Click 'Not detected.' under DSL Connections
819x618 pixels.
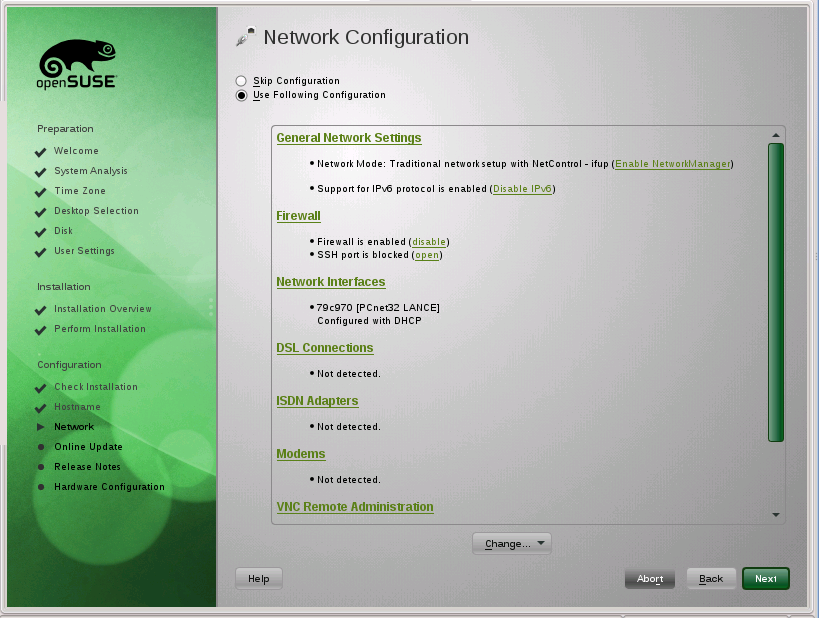[x=348, y=374]
